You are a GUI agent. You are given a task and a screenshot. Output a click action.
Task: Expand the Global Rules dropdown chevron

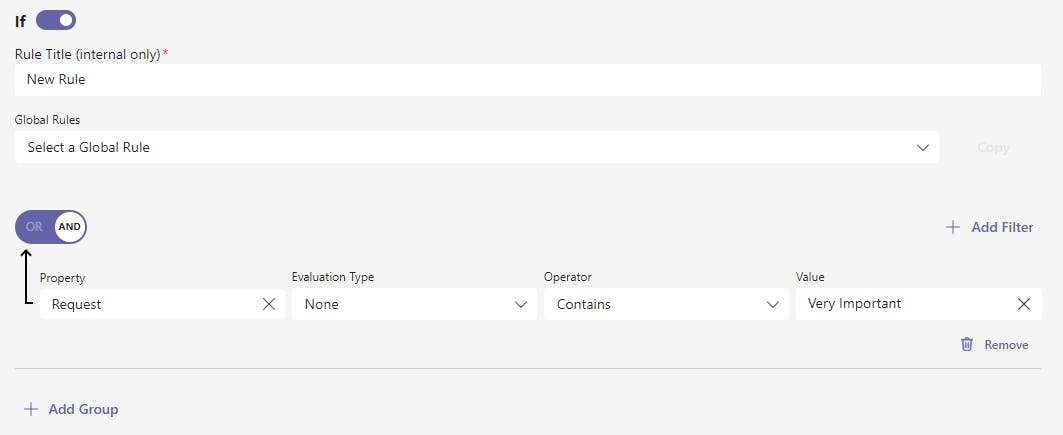pos(922,147)
